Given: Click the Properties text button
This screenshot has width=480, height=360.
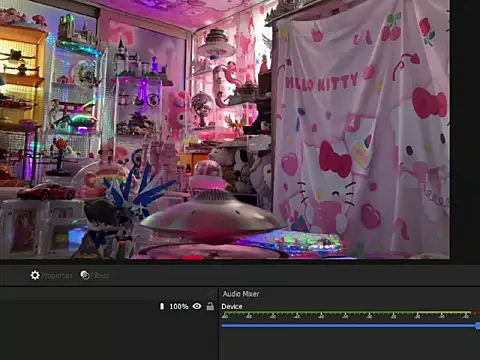Looking at the screenshot, I should [x=56, y=276].
